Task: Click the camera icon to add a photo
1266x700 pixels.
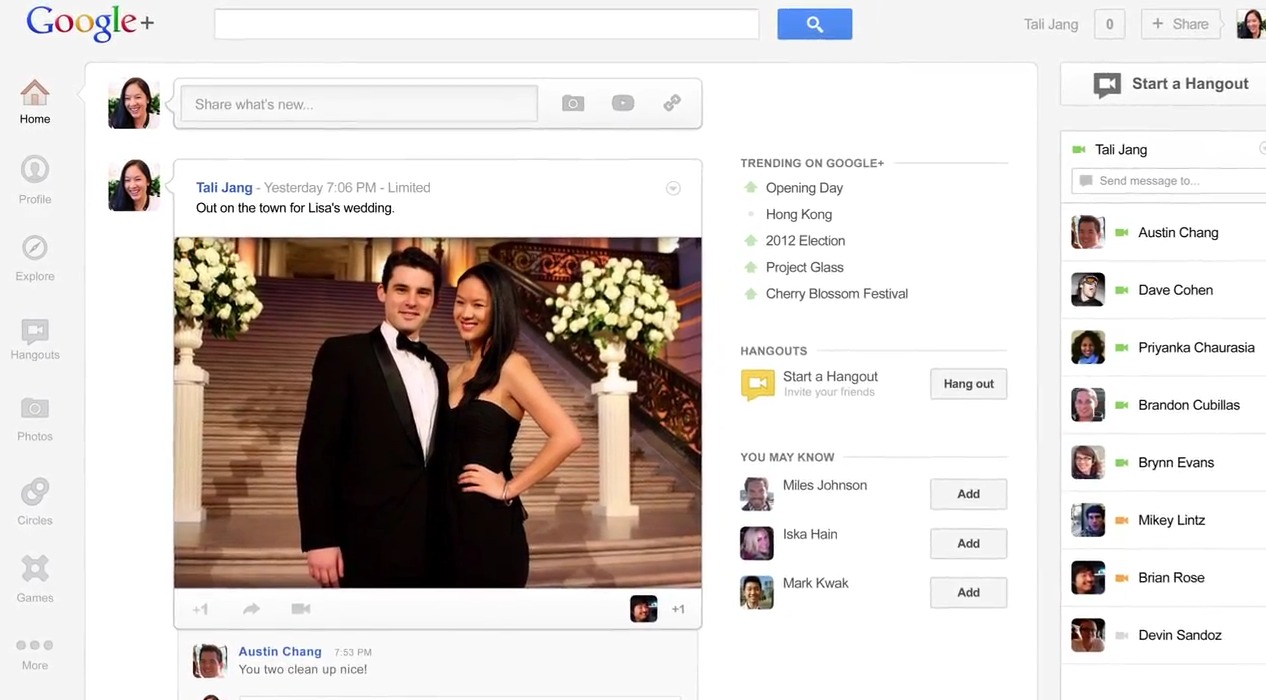Action: tap(572, 103)
